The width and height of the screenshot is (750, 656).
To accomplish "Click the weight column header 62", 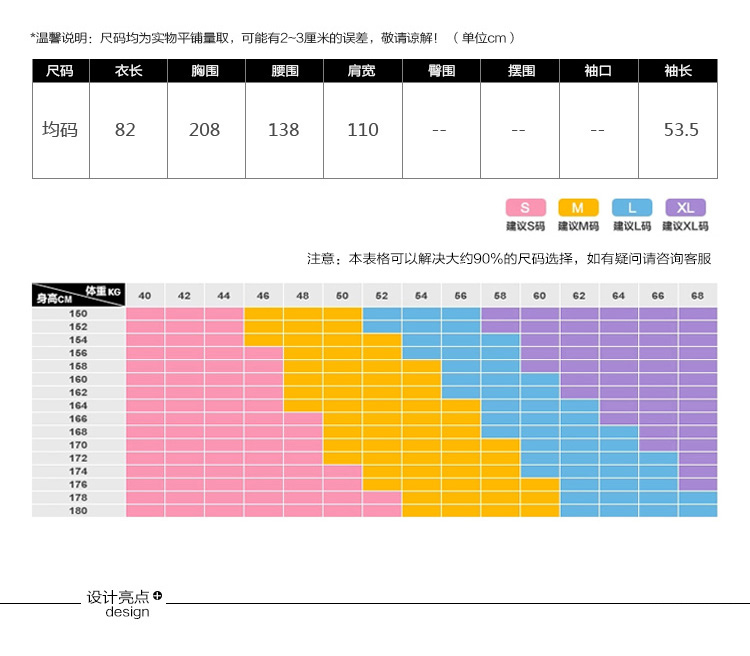I will (x=579, y=296).
